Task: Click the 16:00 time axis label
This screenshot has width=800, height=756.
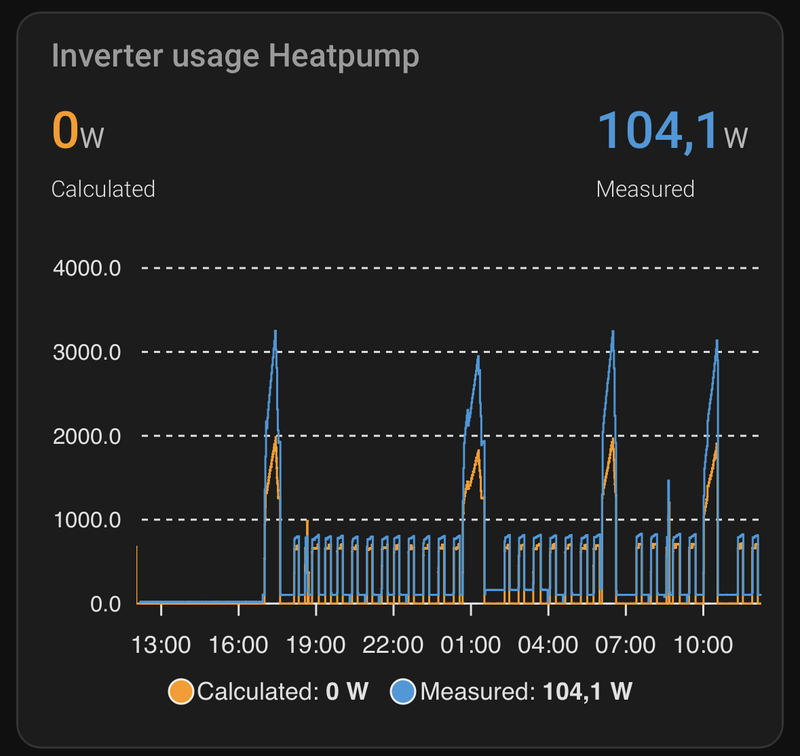Action: (238, 644)
